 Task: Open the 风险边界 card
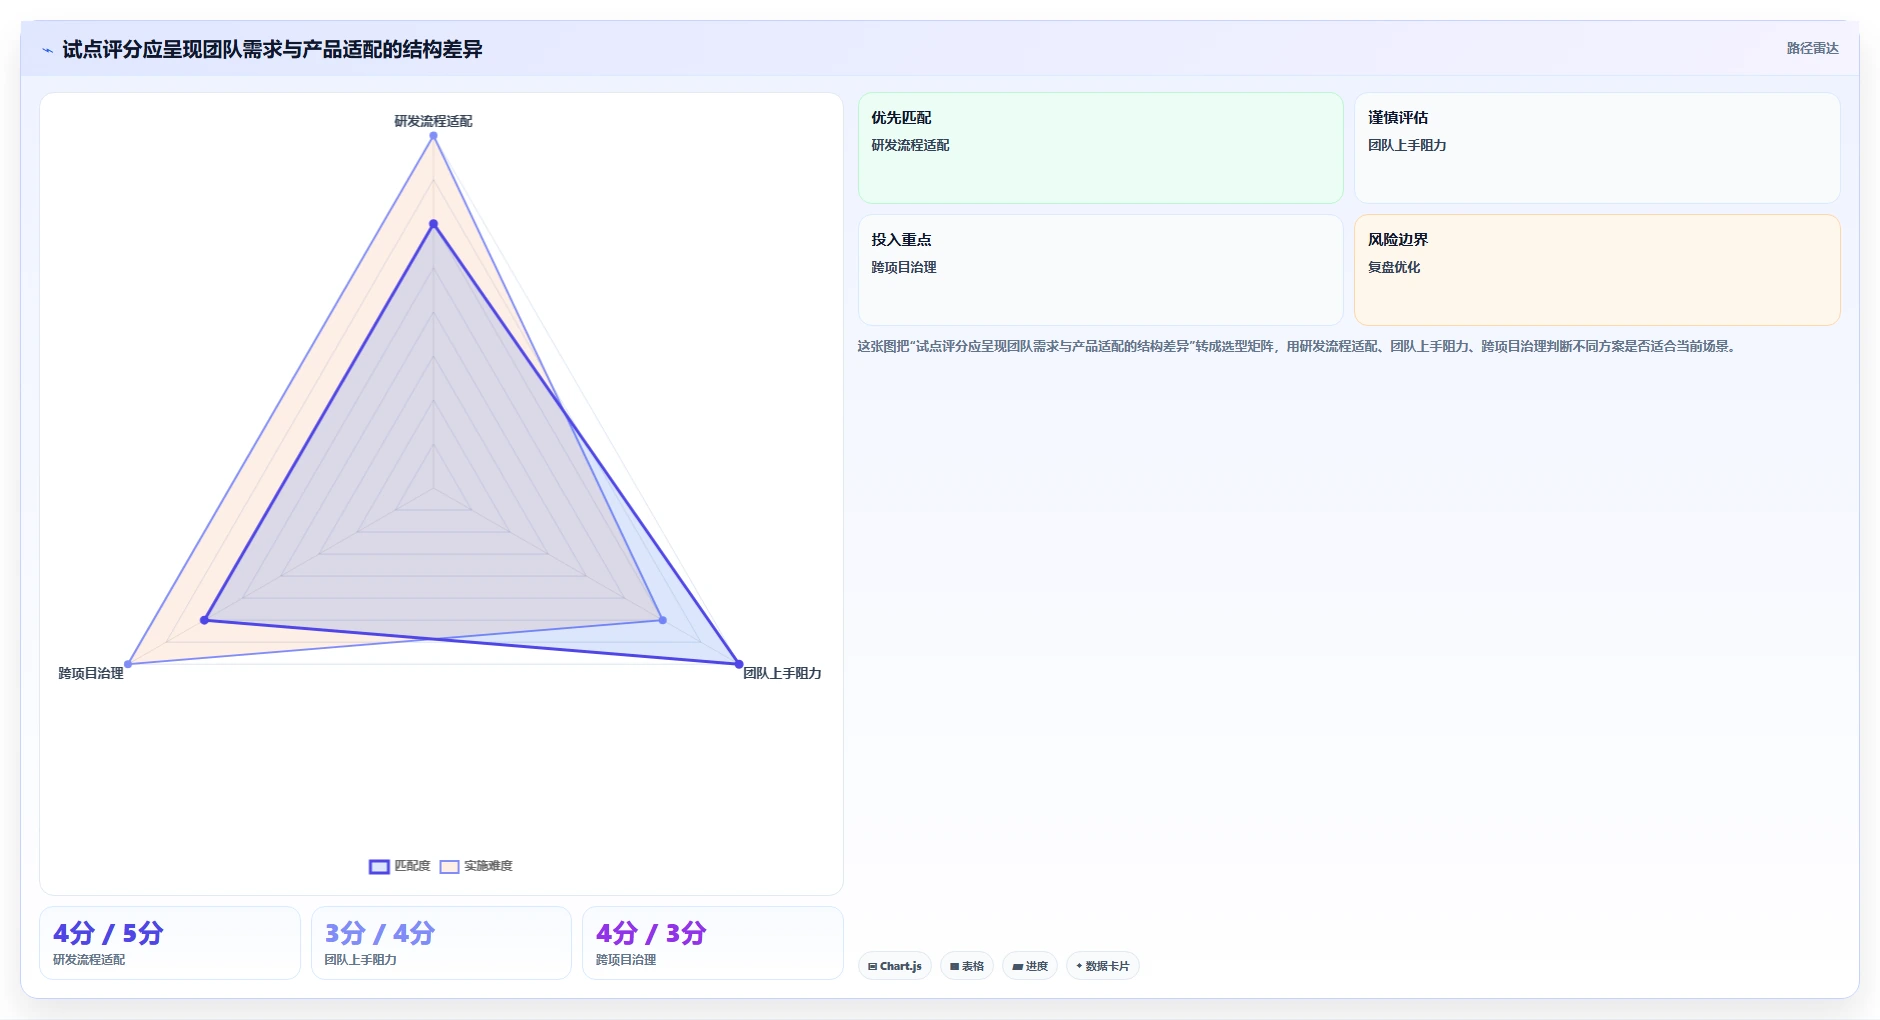tap(1597, 270)
